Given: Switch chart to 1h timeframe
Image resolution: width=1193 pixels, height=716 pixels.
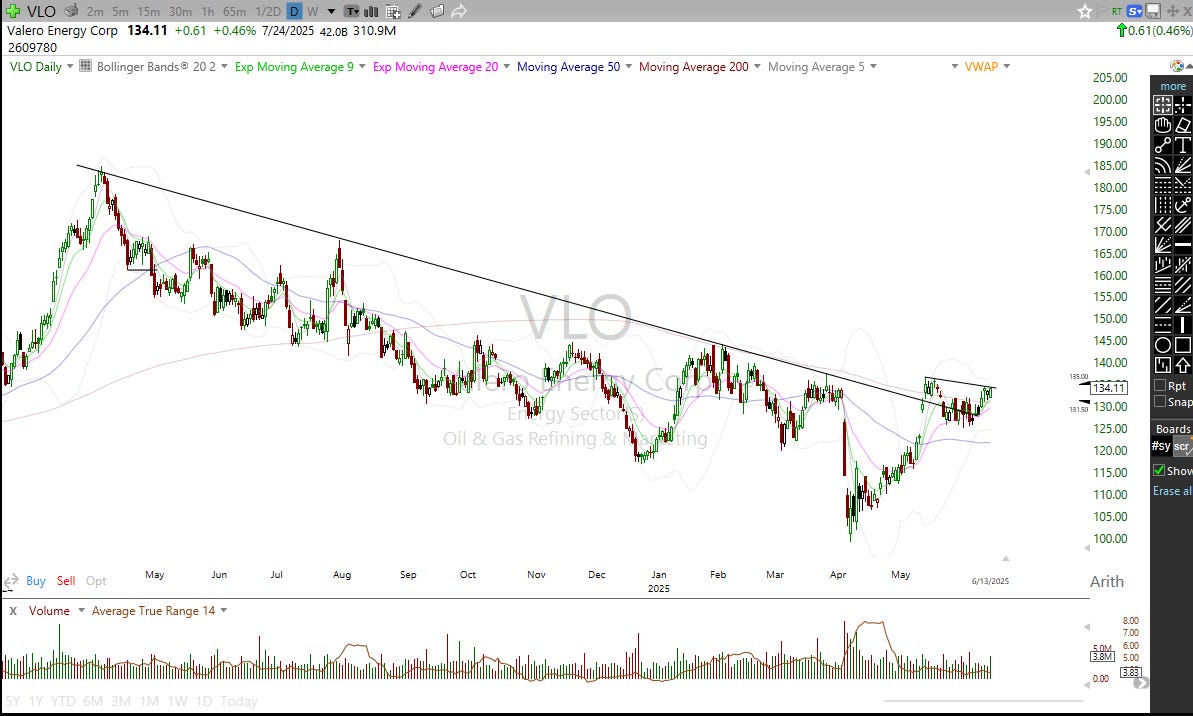Looking at the screenshot, I should [x=208, y=11].
